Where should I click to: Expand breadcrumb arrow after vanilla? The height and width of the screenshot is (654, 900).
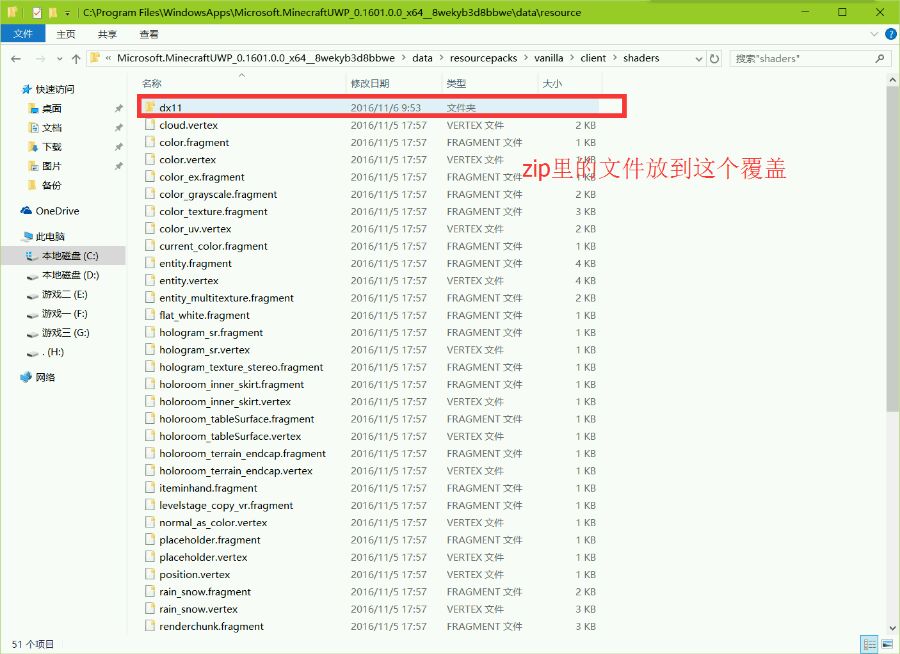click(572, 58)
